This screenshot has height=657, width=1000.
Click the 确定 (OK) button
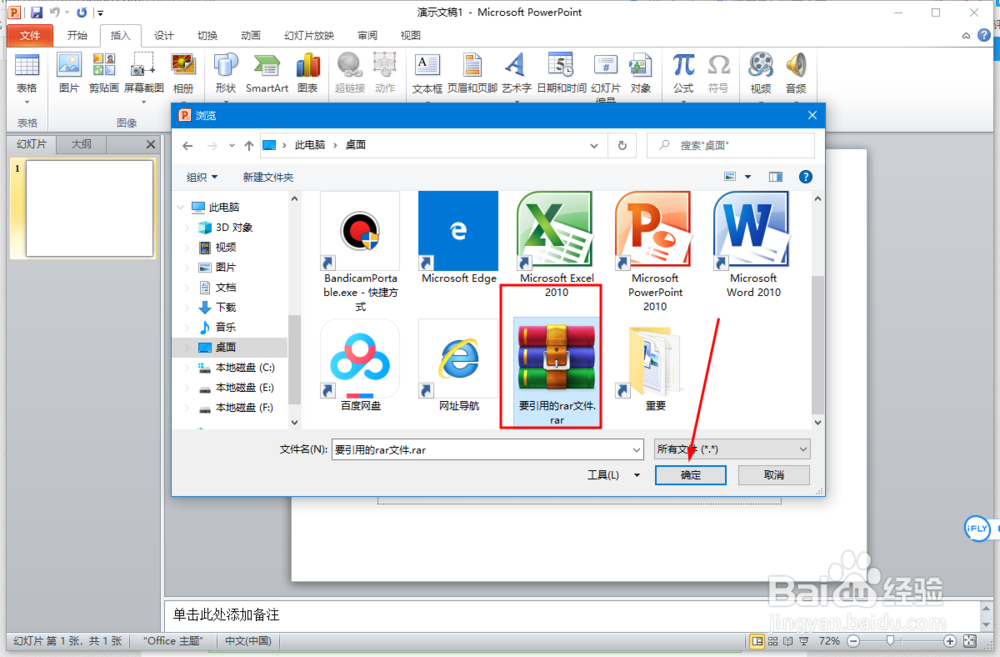pos(690,475)
